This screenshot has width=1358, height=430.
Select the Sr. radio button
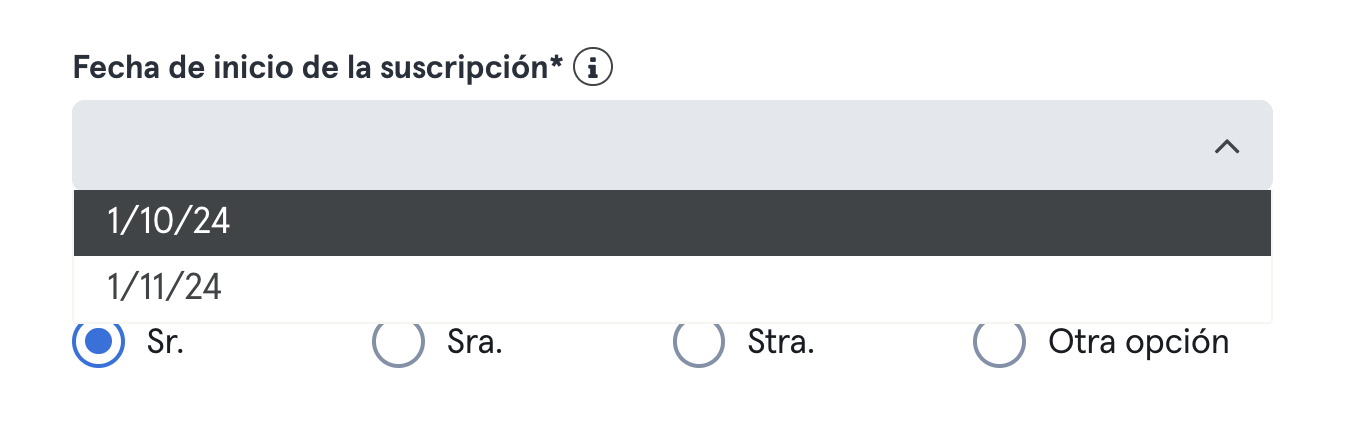coord(99,341)
